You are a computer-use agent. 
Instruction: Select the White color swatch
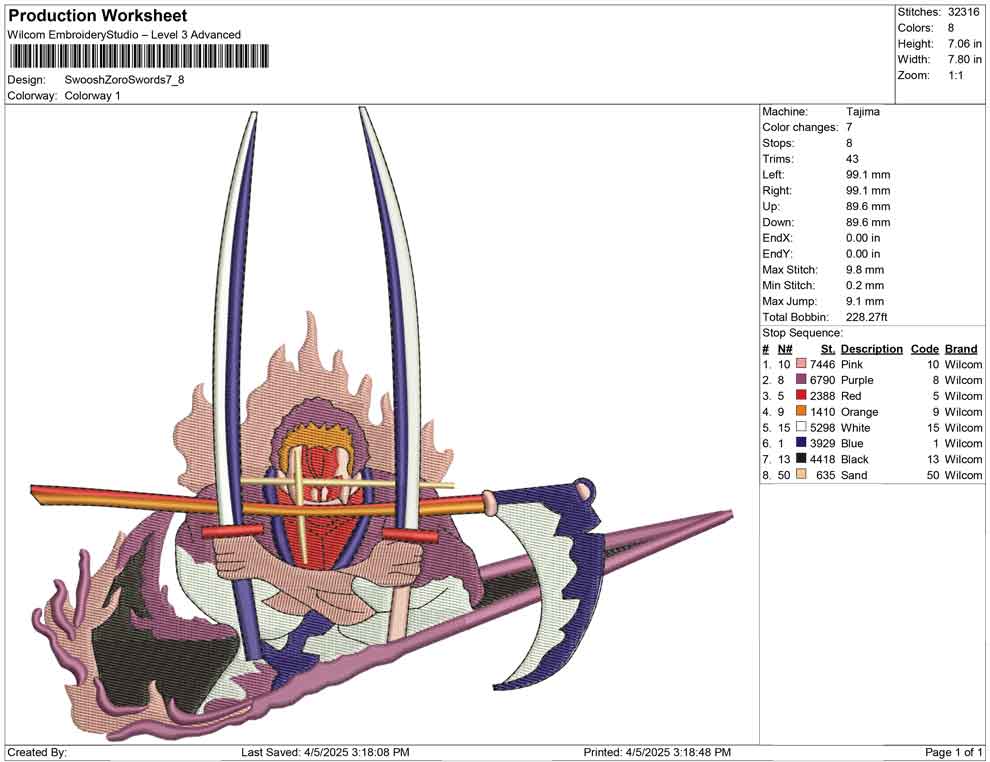801,427
